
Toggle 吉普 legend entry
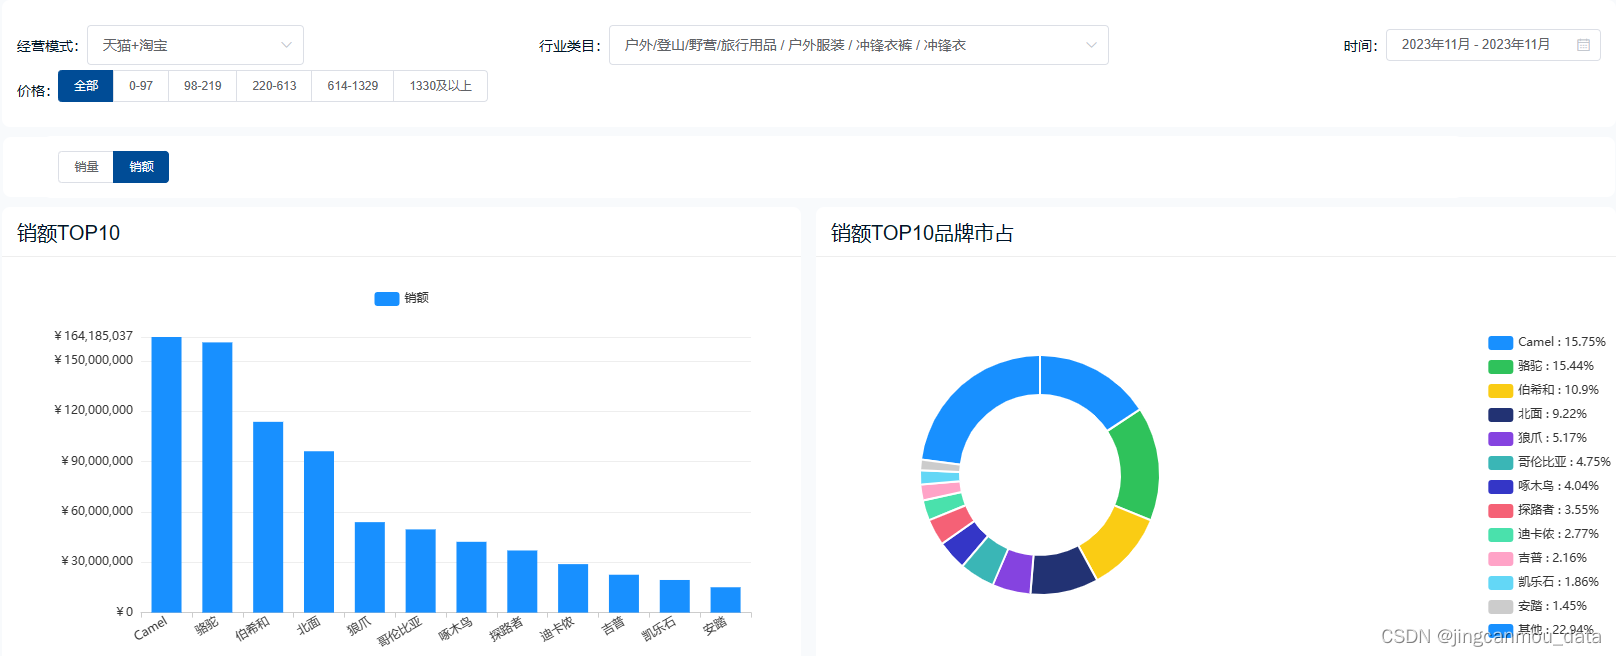coord(1537,558)
